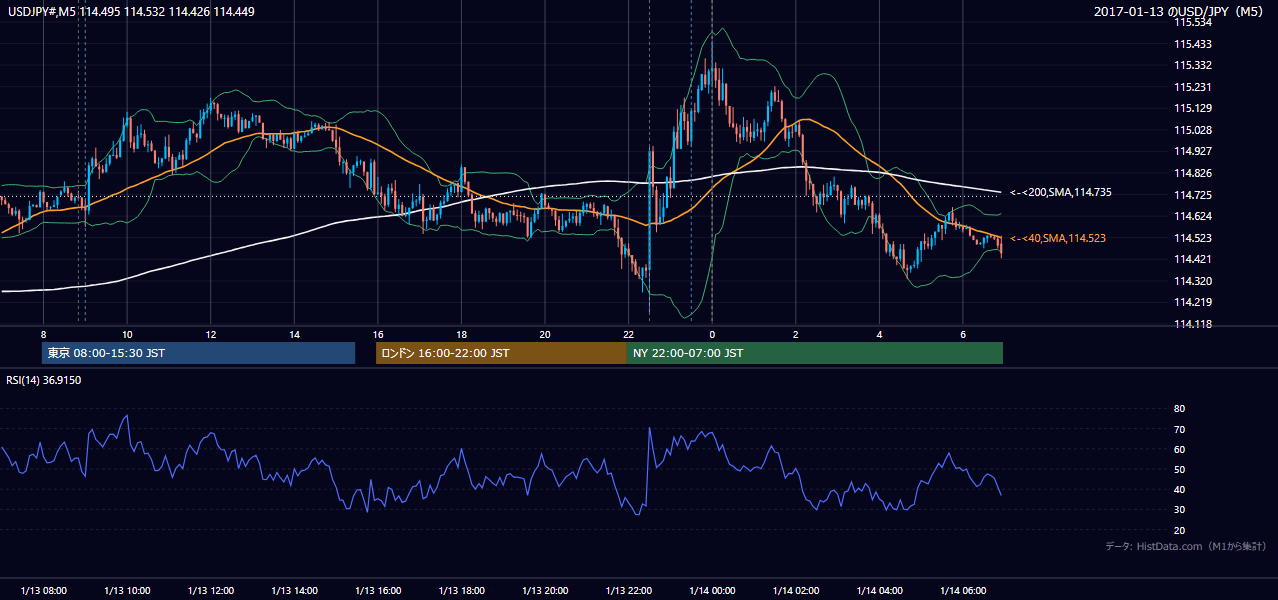
Task: Select the 1/13 16:00 date label
Action: [377, 591]
